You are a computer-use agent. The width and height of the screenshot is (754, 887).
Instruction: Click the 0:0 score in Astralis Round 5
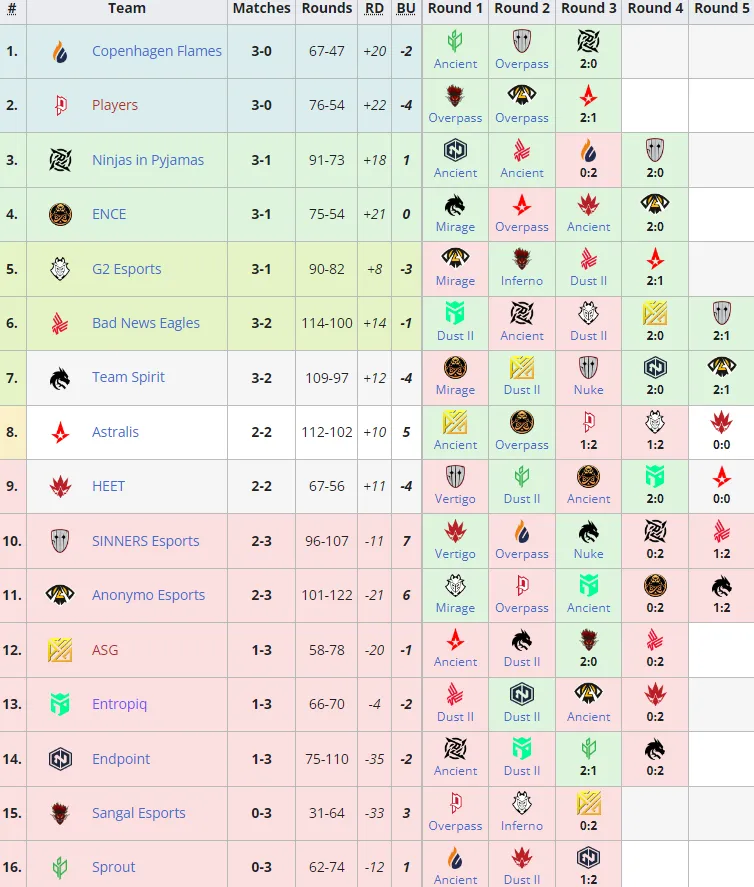721,445
